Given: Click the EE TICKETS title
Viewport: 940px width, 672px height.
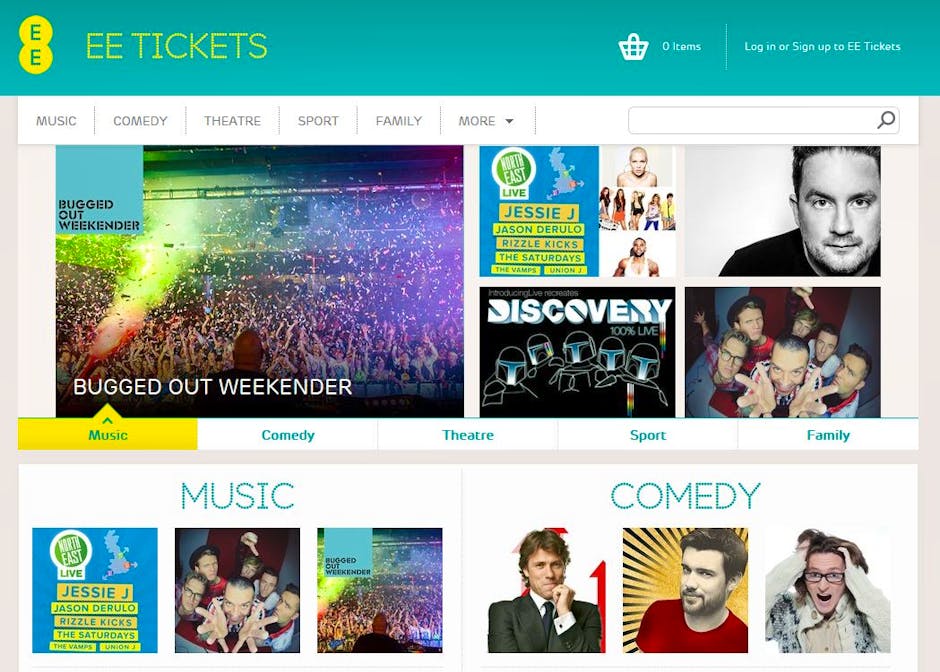Looking at the screenshot, I should point(176,46).
